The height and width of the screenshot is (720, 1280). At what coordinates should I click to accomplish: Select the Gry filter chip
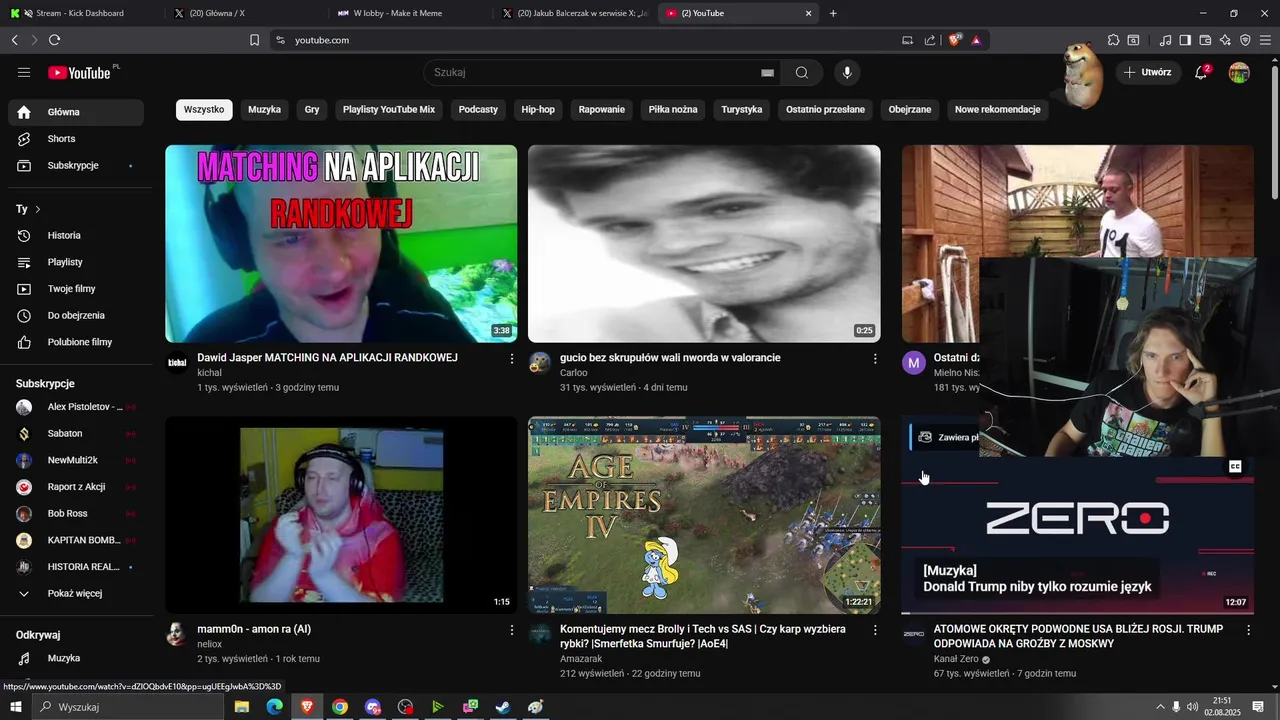tap(312, 110)
